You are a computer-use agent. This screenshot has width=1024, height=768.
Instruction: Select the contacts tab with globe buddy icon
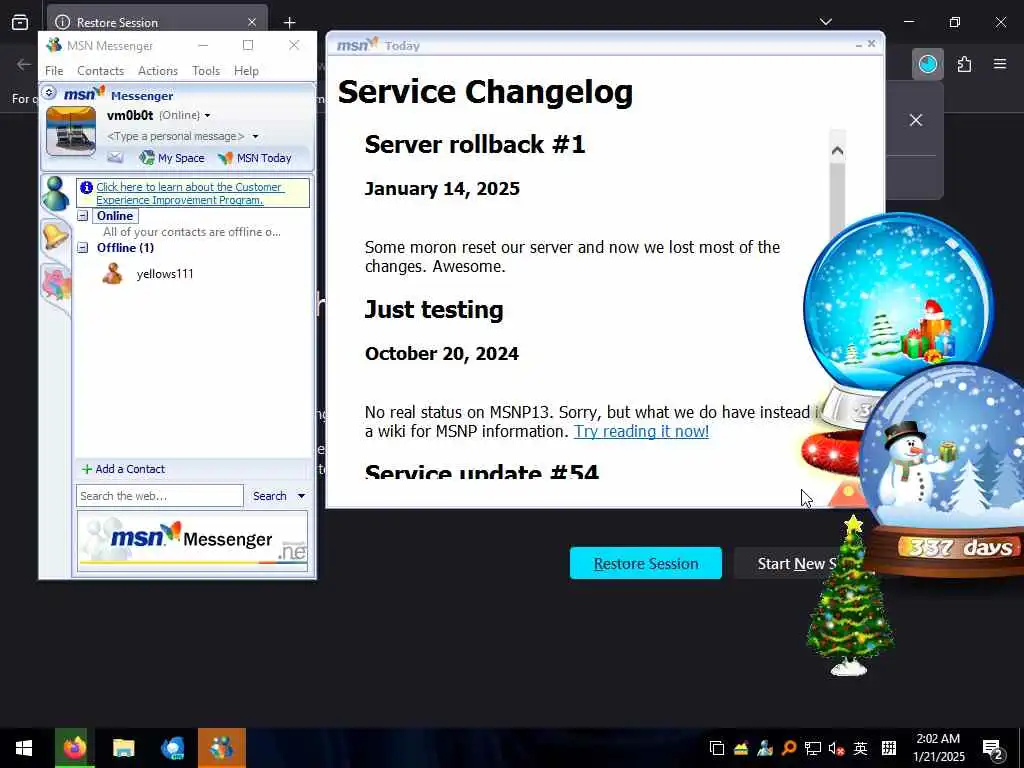coord(56,193)
